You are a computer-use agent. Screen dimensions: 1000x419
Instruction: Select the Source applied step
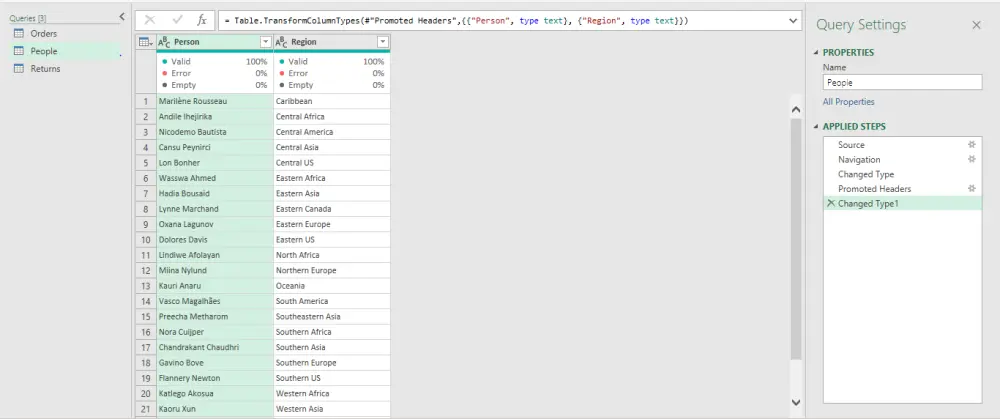[x=902, y=145]
